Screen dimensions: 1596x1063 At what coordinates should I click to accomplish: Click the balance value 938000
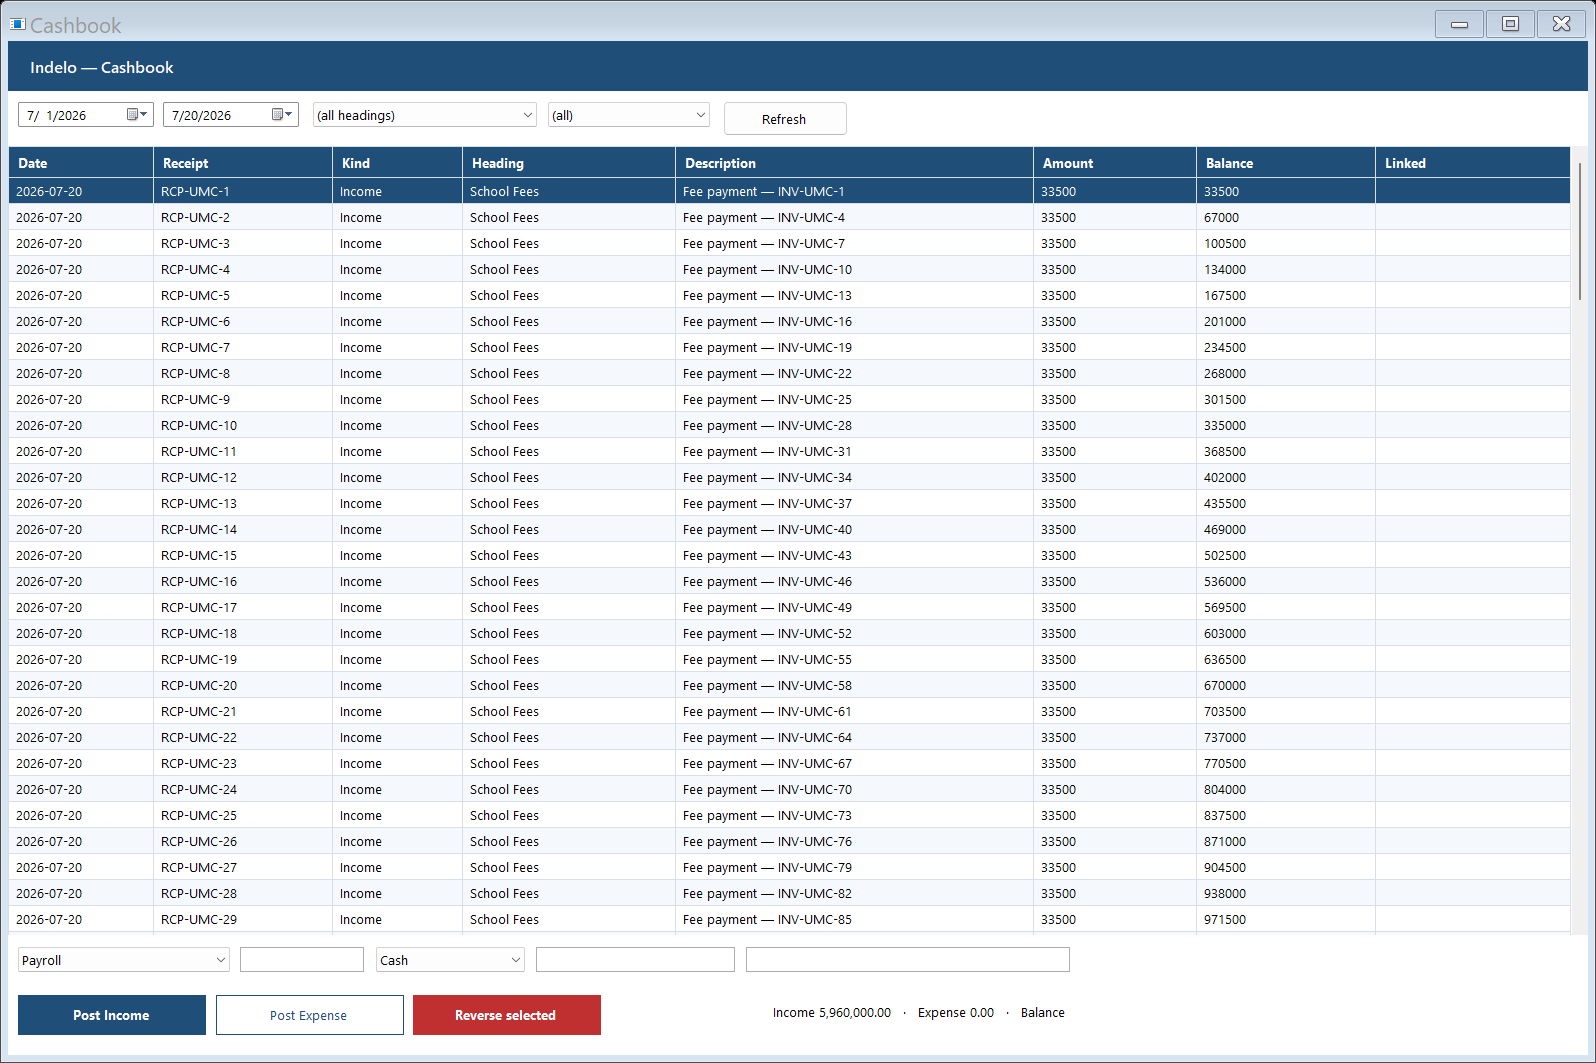(x=1225, y=893)
